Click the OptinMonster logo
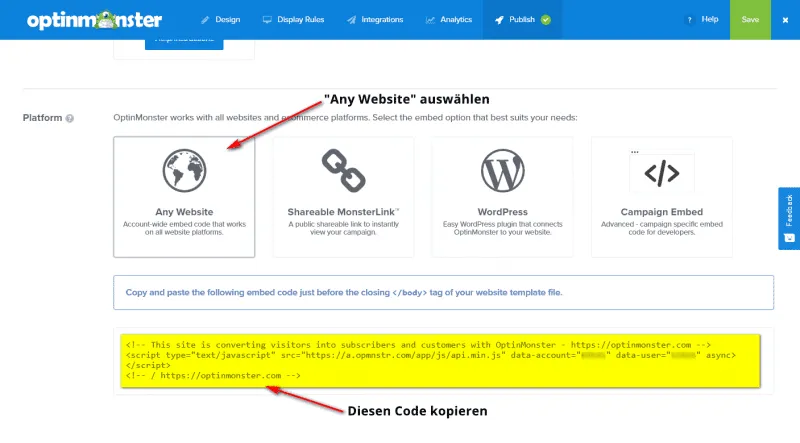Viewport: 800px width, 443px height. click(94, 20)
